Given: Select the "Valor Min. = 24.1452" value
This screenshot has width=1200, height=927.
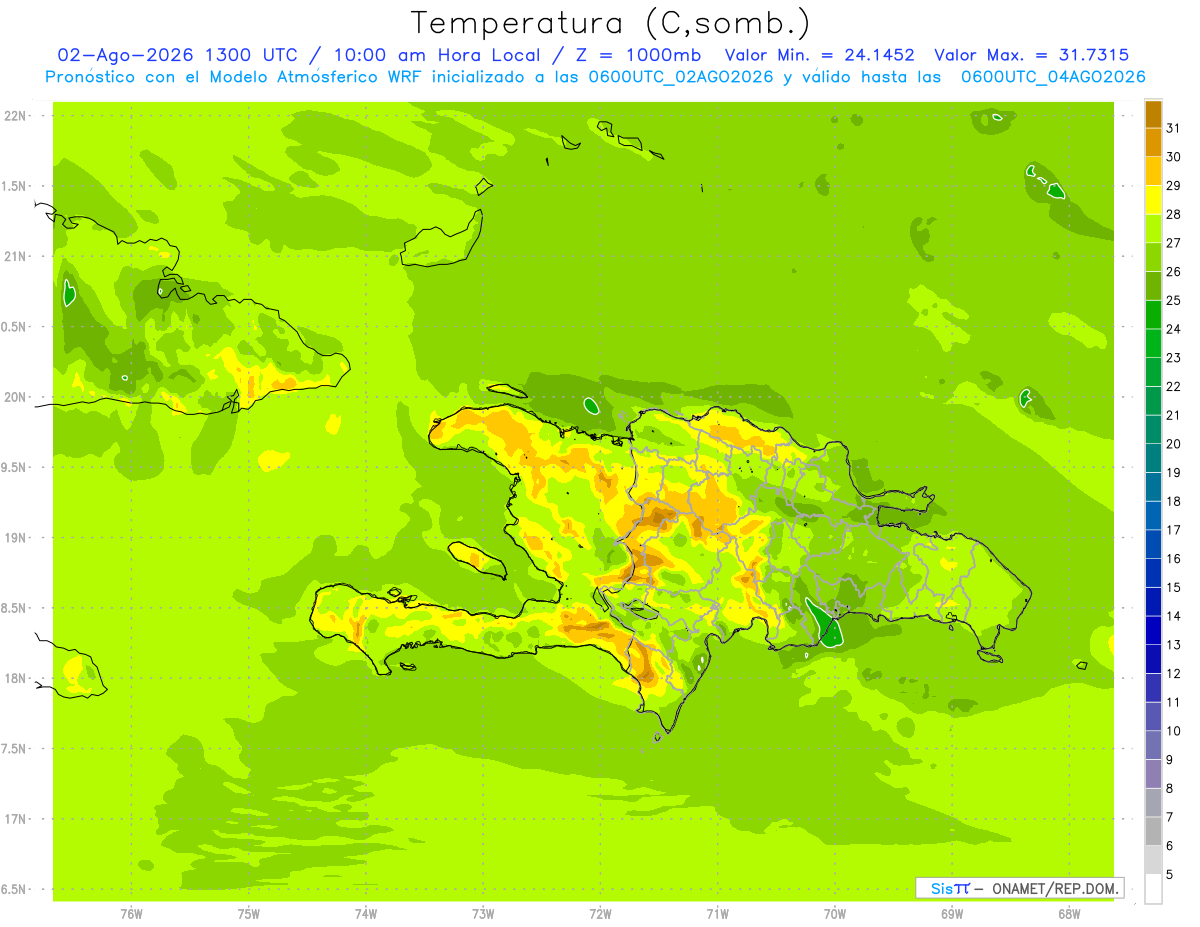Looking at the screenshot, I should point(820,55).
